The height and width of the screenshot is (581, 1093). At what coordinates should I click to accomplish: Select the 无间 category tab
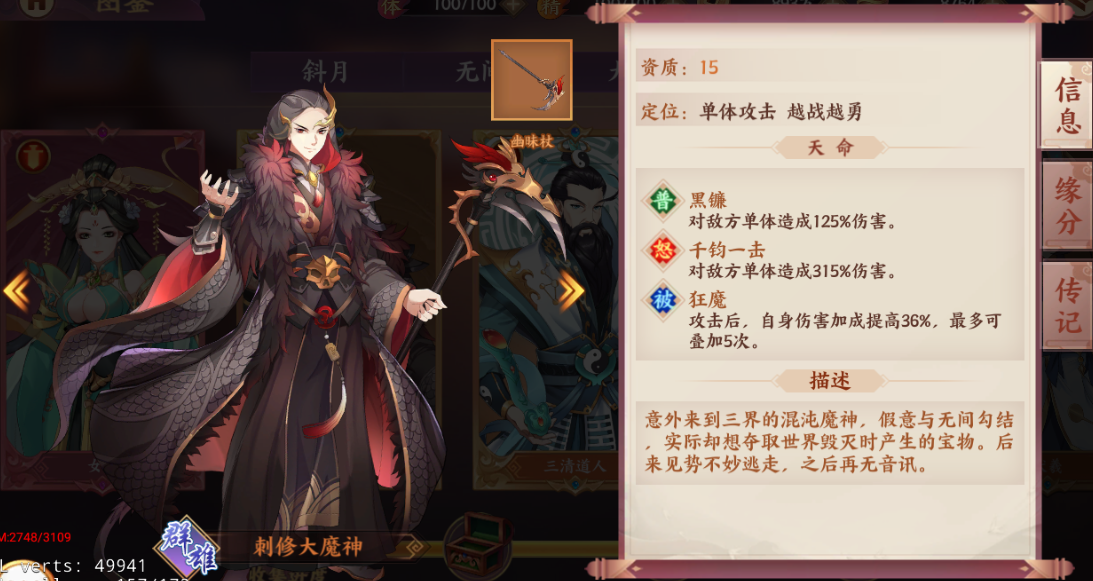tap(475, 71)
